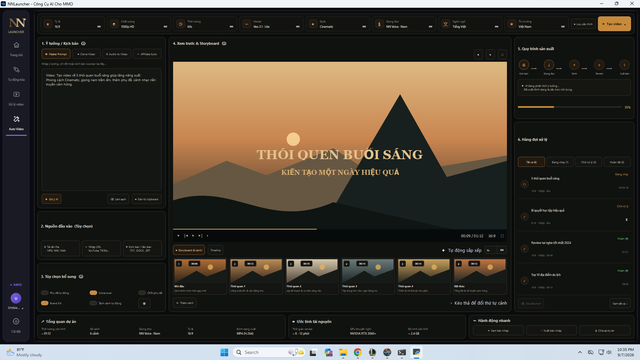This screenshot has width=640, height=360.
Task: Open the Tiếng Việt language dropdown
Action: pyautogui.click(x=470, y=24)
